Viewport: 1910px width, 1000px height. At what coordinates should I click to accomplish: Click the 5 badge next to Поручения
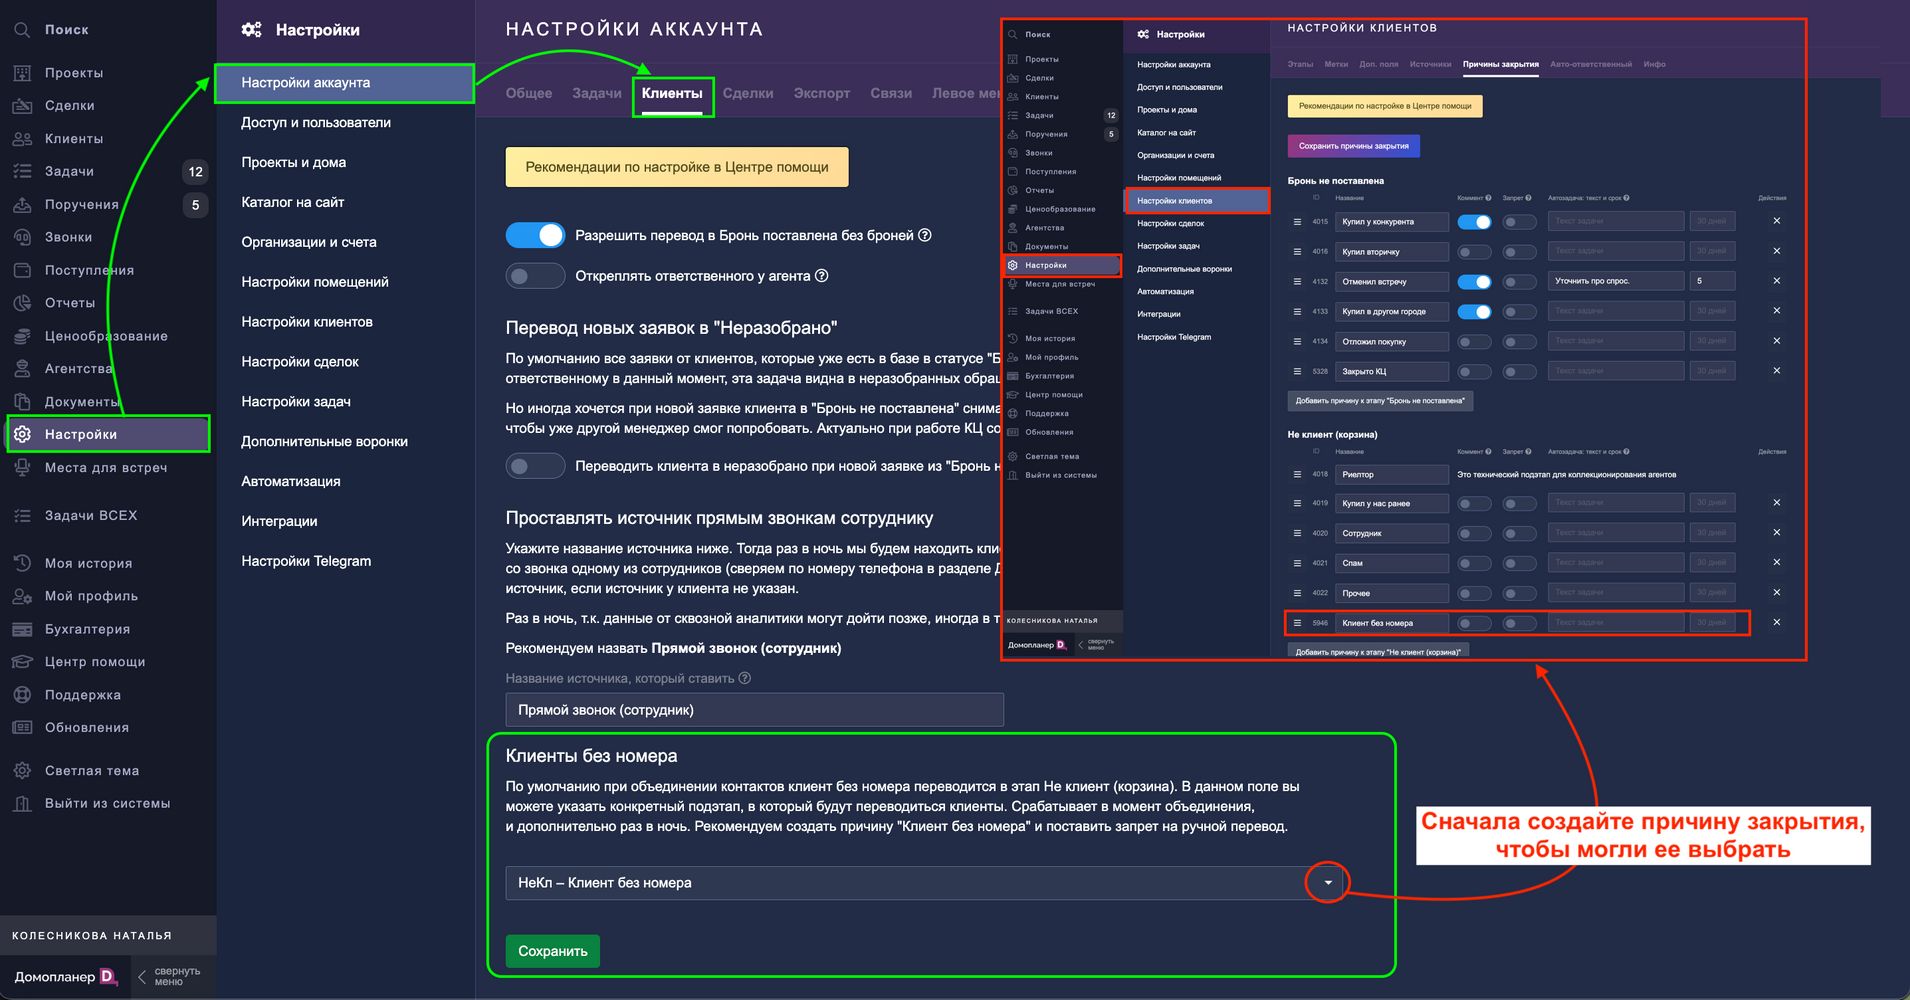(x=196, y=205)
